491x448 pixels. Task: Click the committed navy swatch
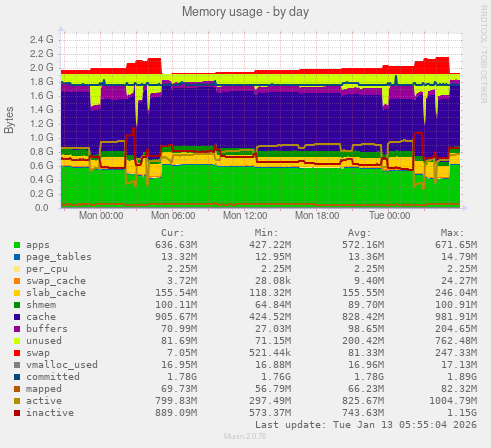(x=17, y=377)
